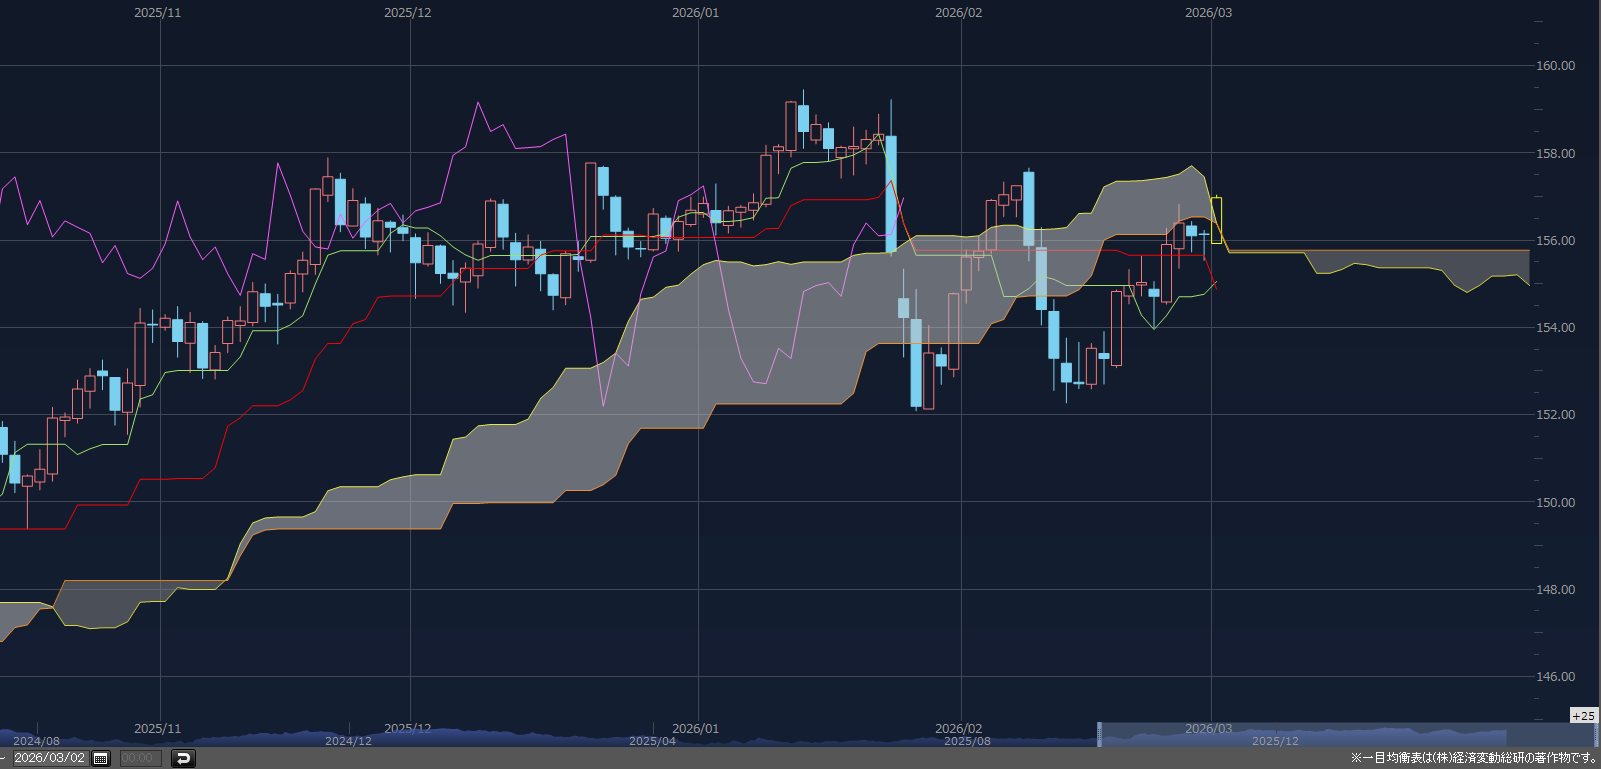This screenshot has height=769, width=1601.
Task: Select the latest white-outlined candlestick at 2026/03
Action: pyautogui.click(x=1216, y=220)
